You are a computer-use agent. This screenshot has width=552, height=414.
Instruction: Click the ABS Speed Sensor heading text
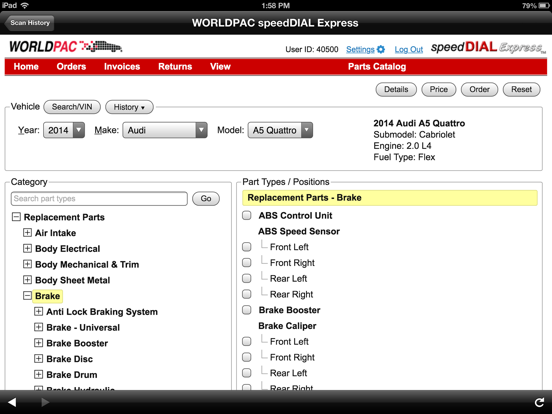(299, 231)
